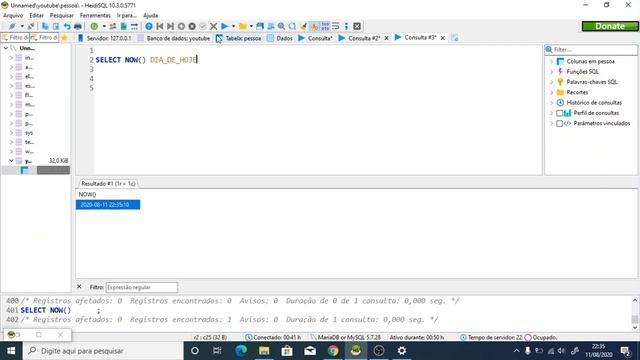Select the 2020-08-11 result cell
Screen dimensions: 640x360
(x=108, y=204)
